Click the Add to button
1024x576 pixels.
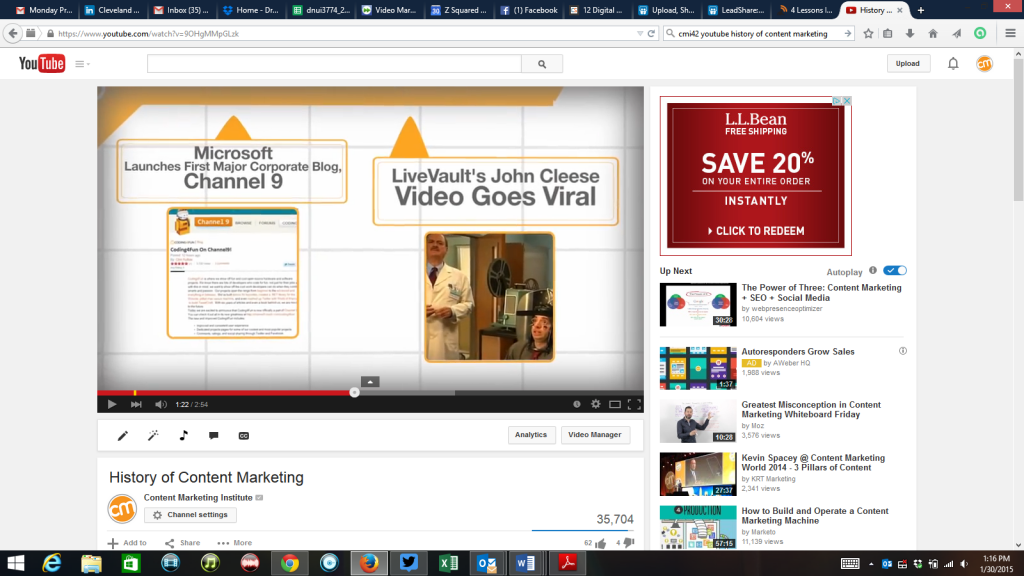click(x=127, y=543)
